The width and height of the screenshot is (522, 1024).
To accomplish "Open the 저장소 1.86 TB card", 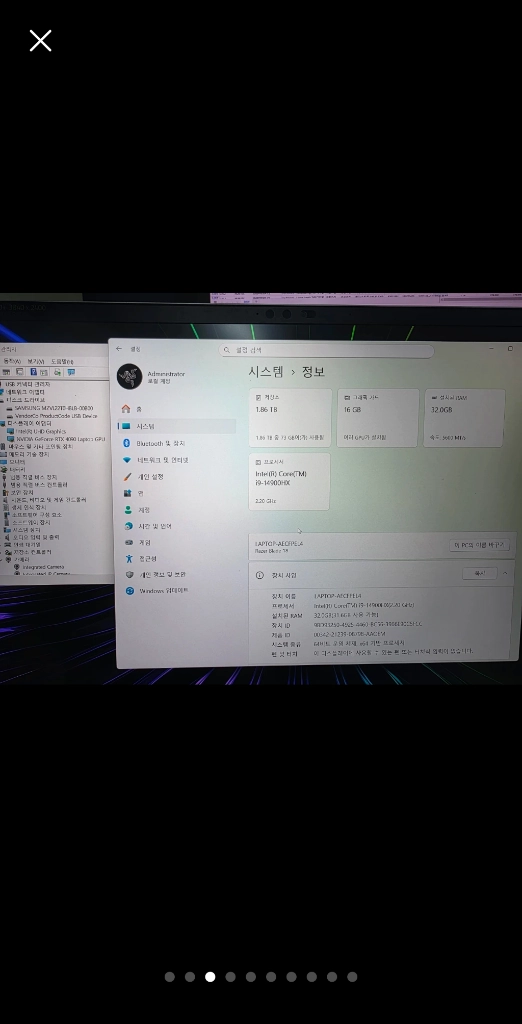I will coord(290,418).
